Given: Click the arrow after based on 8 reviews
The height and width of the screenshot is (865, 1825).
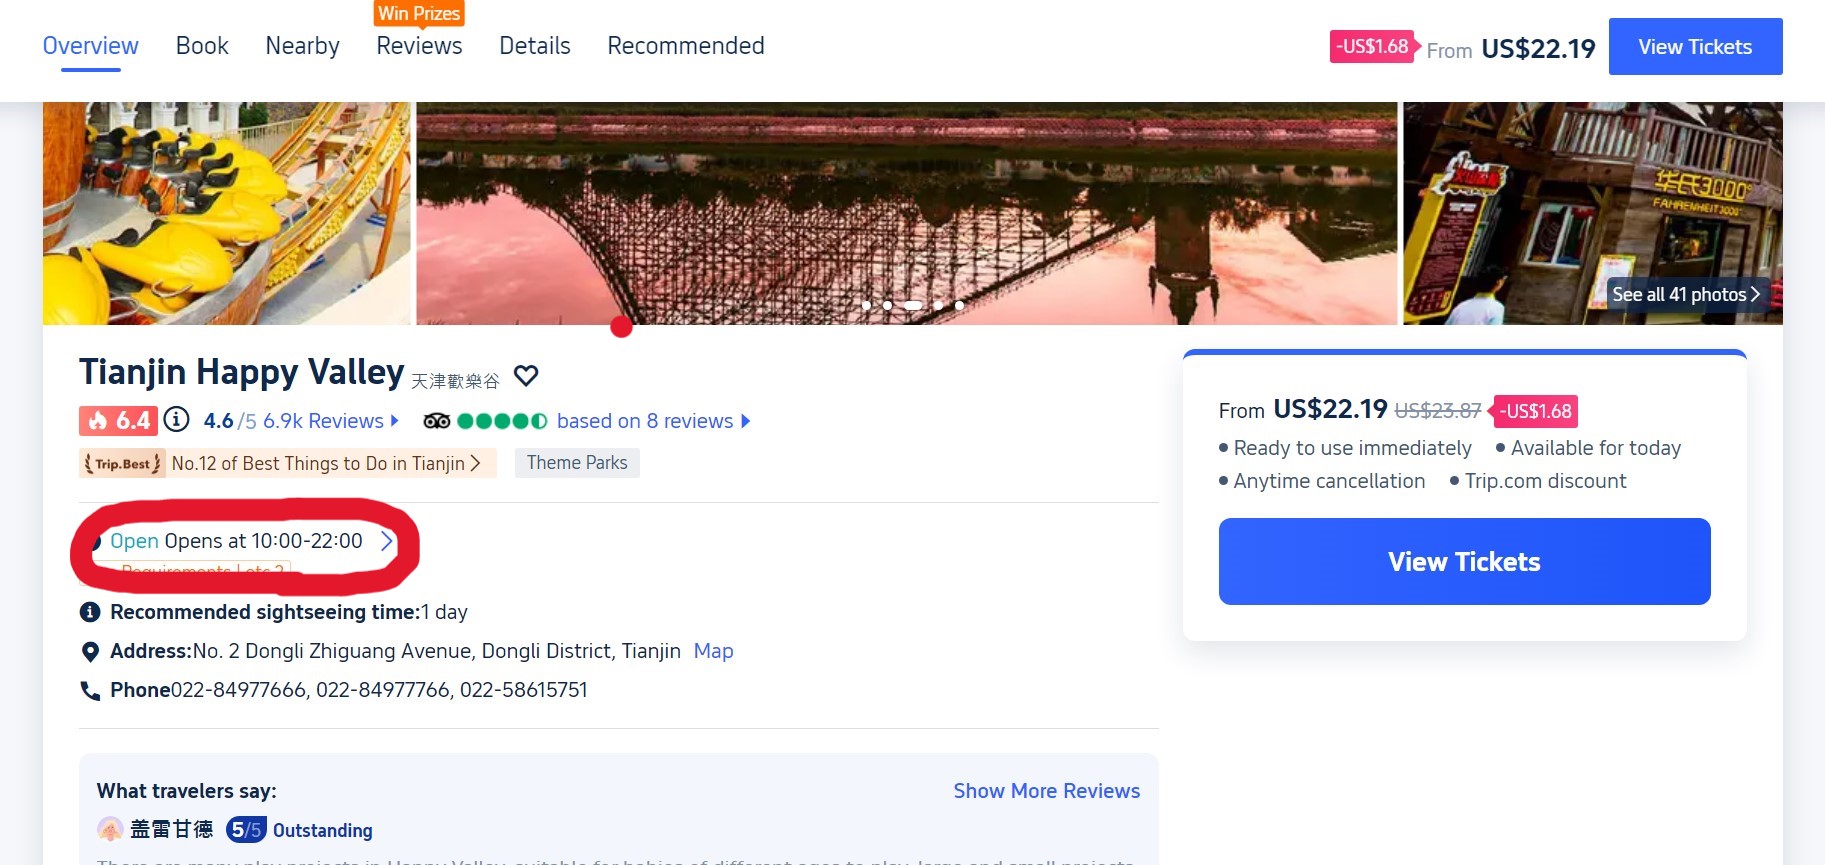Looking at the screenshot, I should [745, 421].
